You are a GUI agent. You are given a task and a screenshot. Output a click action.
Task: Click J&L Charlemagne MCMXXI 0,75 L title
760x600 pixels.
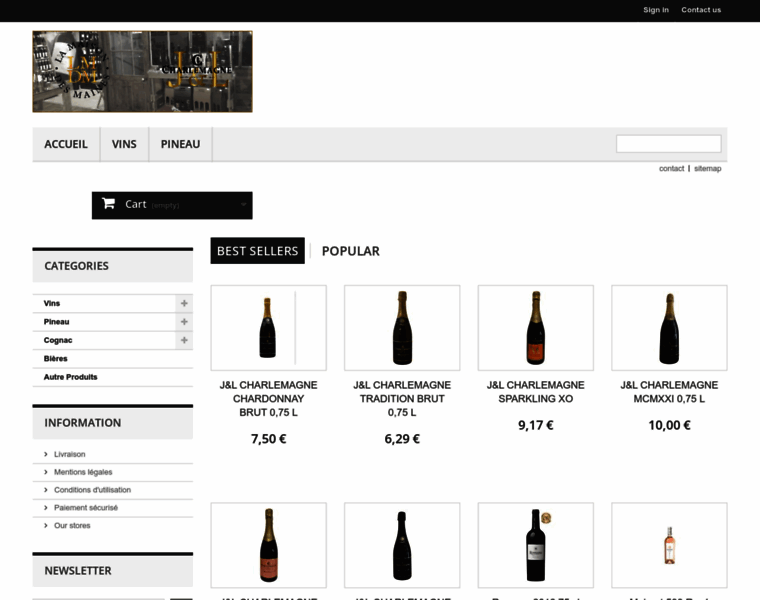tap(669, 392)
